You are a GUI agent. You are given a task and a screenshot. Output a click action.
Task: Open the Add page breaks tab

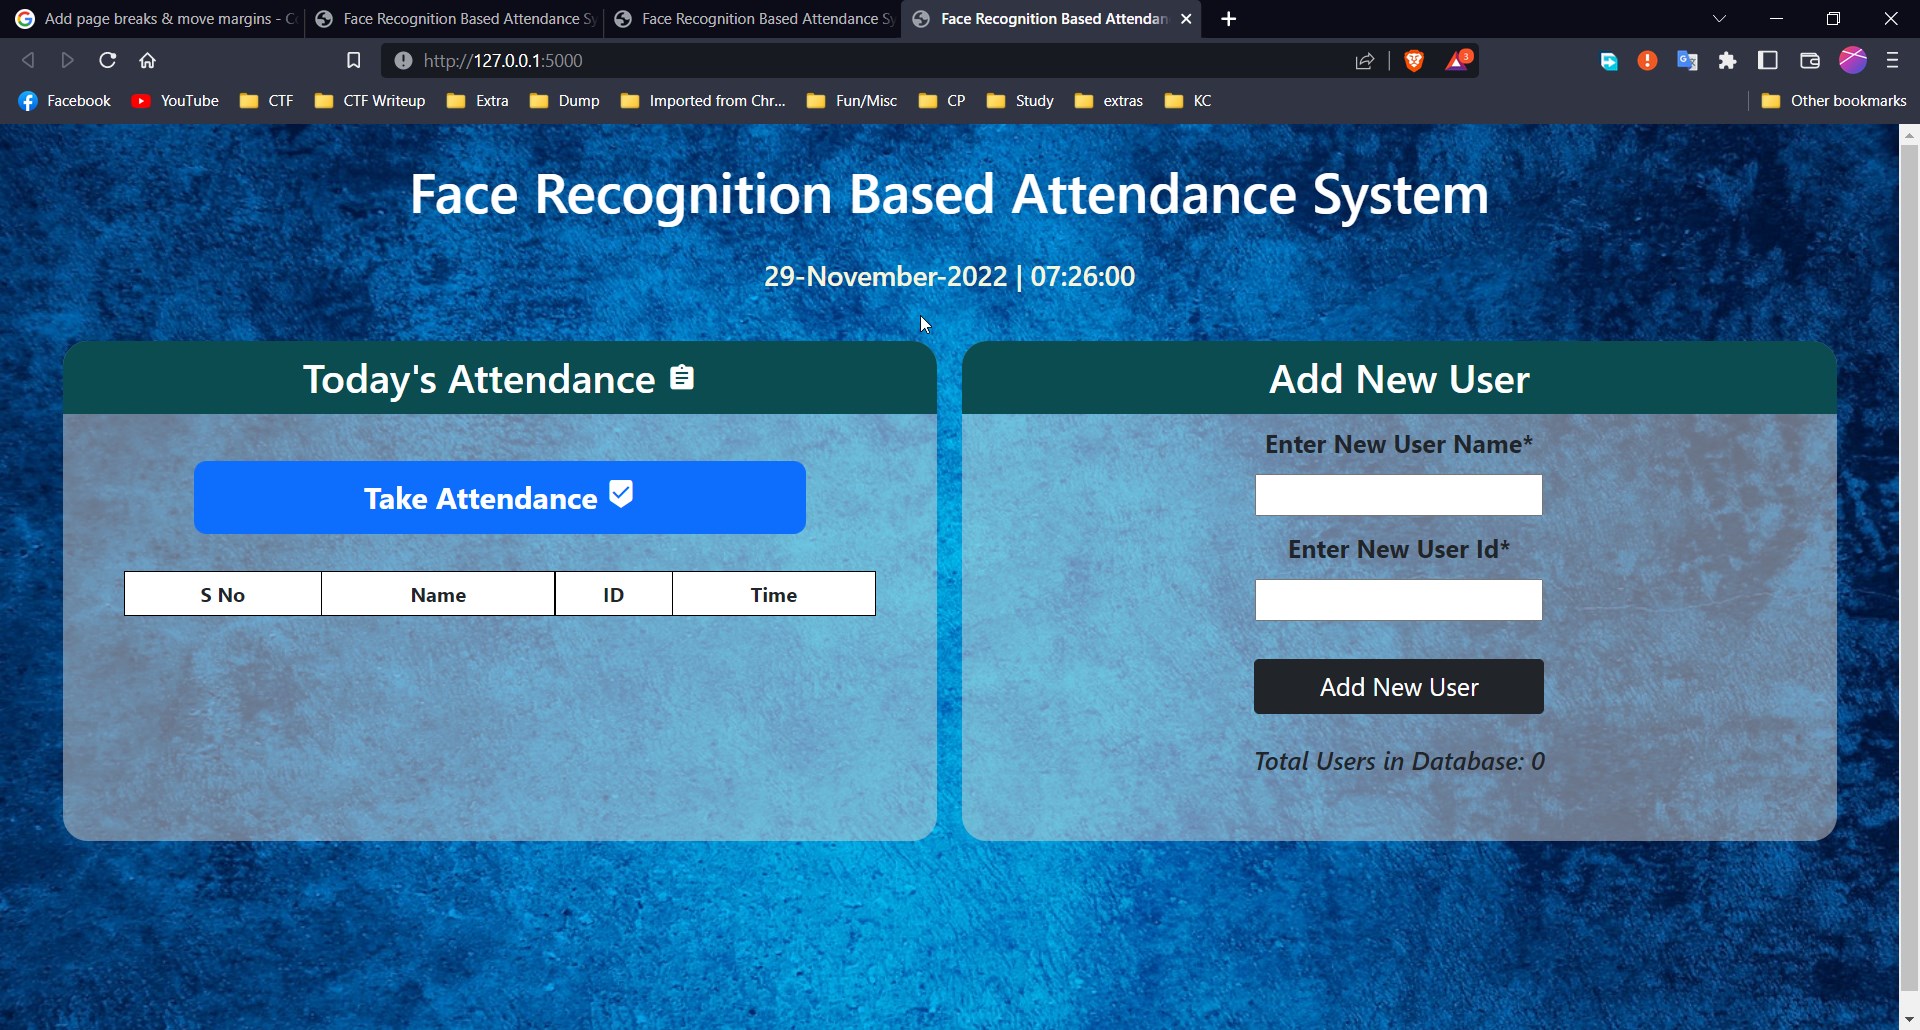click(x=150, y=18)
